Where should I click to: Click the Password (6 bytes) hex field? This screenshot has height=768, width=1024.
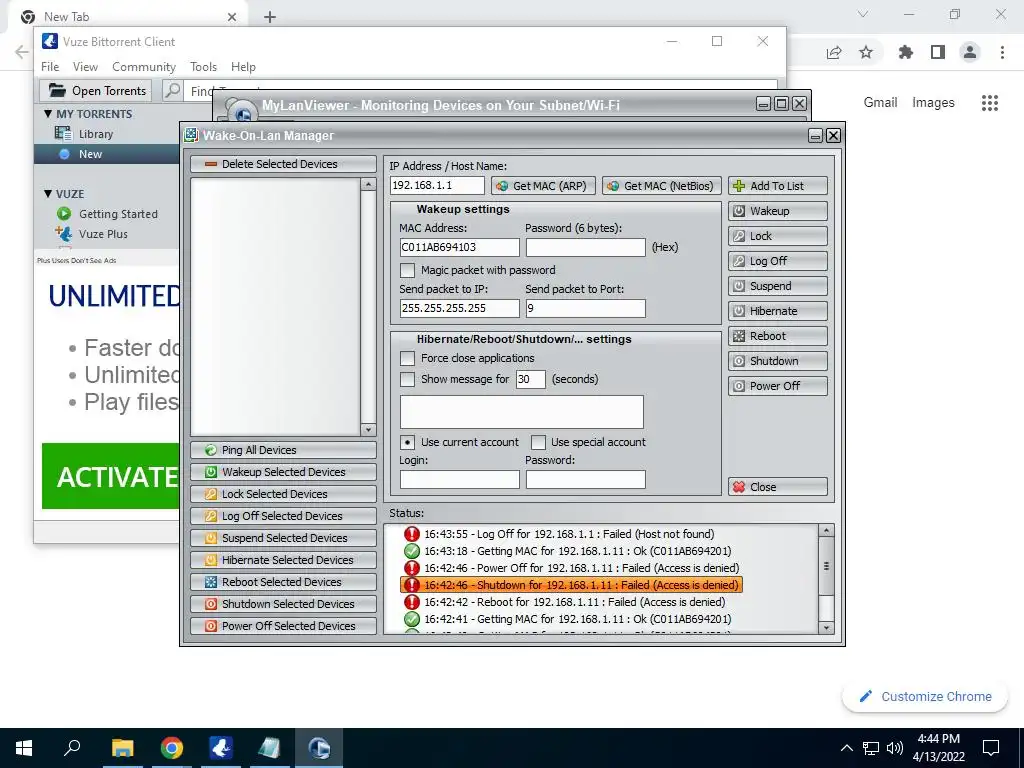click(585, 248)
